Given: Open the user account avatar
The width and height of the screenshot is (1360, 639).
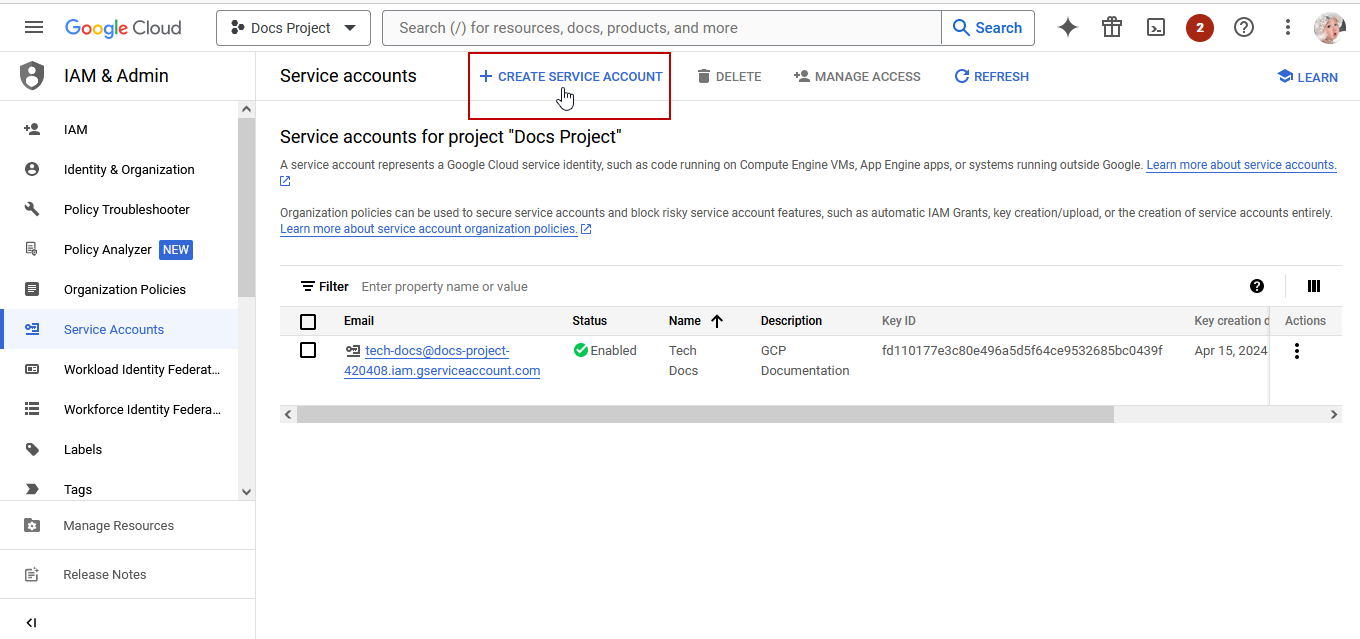Looking at the screenshot, I should point(1330,28).
